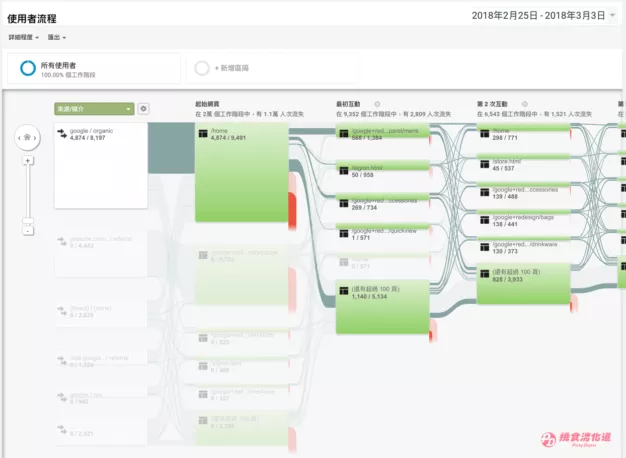Click the red drop-off bar of node 828 / 3,933
Screen dimensions: 626x458
pyautogui.click(x=572, y=306)
